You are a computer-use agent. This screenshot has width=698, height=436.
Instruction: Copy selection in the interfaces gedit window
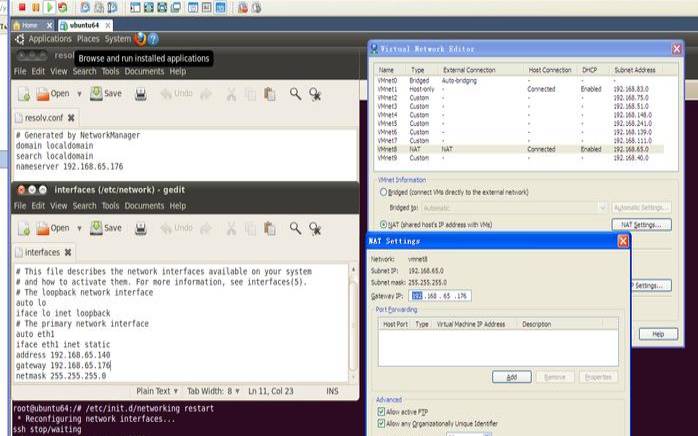click(x=251, y=228)
